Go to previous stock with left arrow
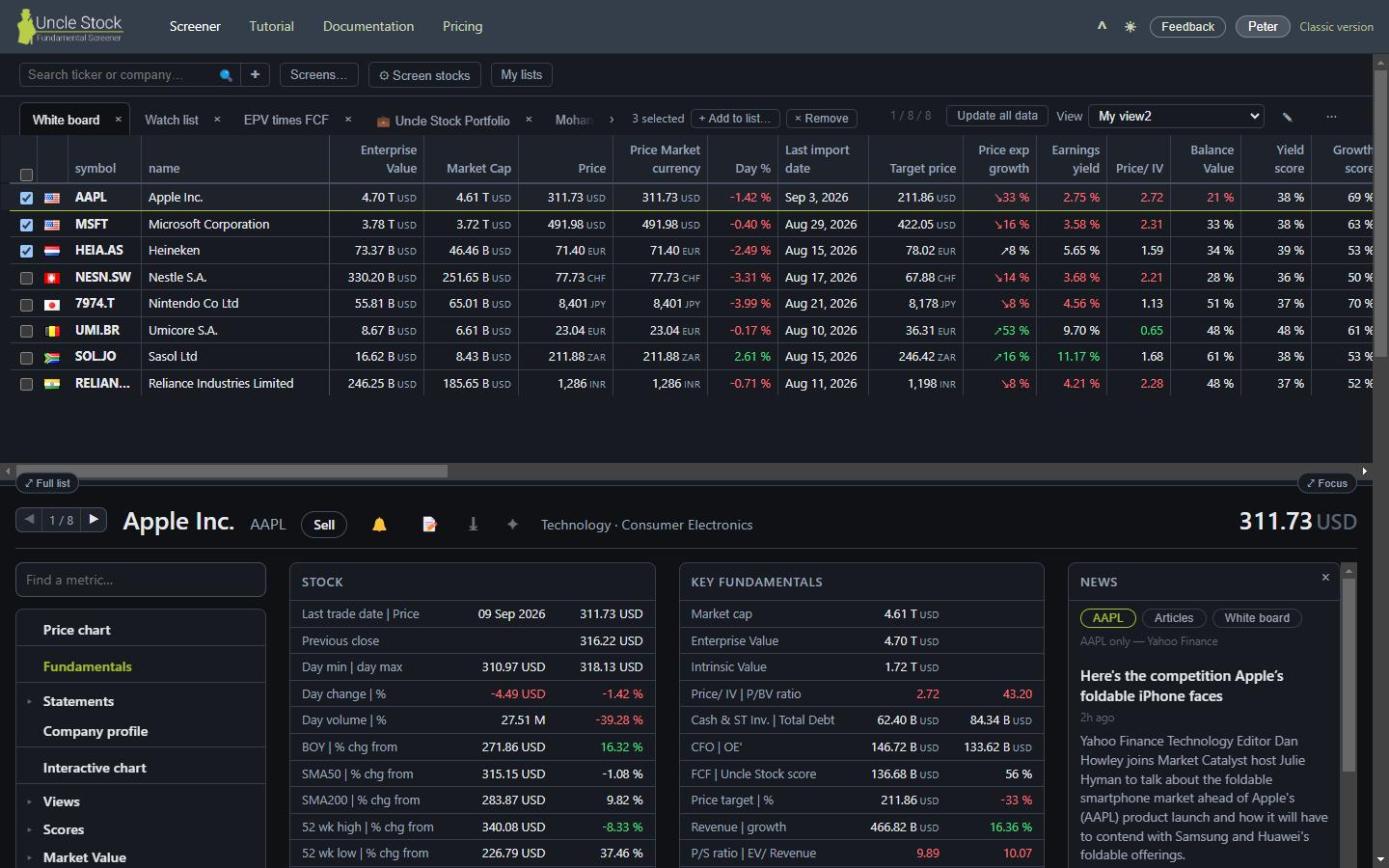Screen dimensions: 1389x868 29,519
